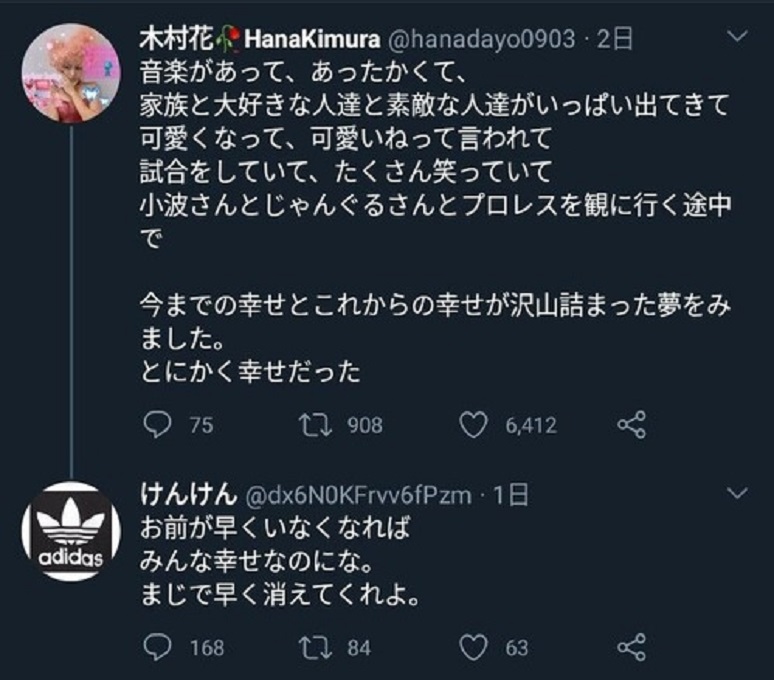Screen dimensions: 774x680
Task: Reply to HanaKimura's tweet via speech bubble icon
Action: pos(160,426)
